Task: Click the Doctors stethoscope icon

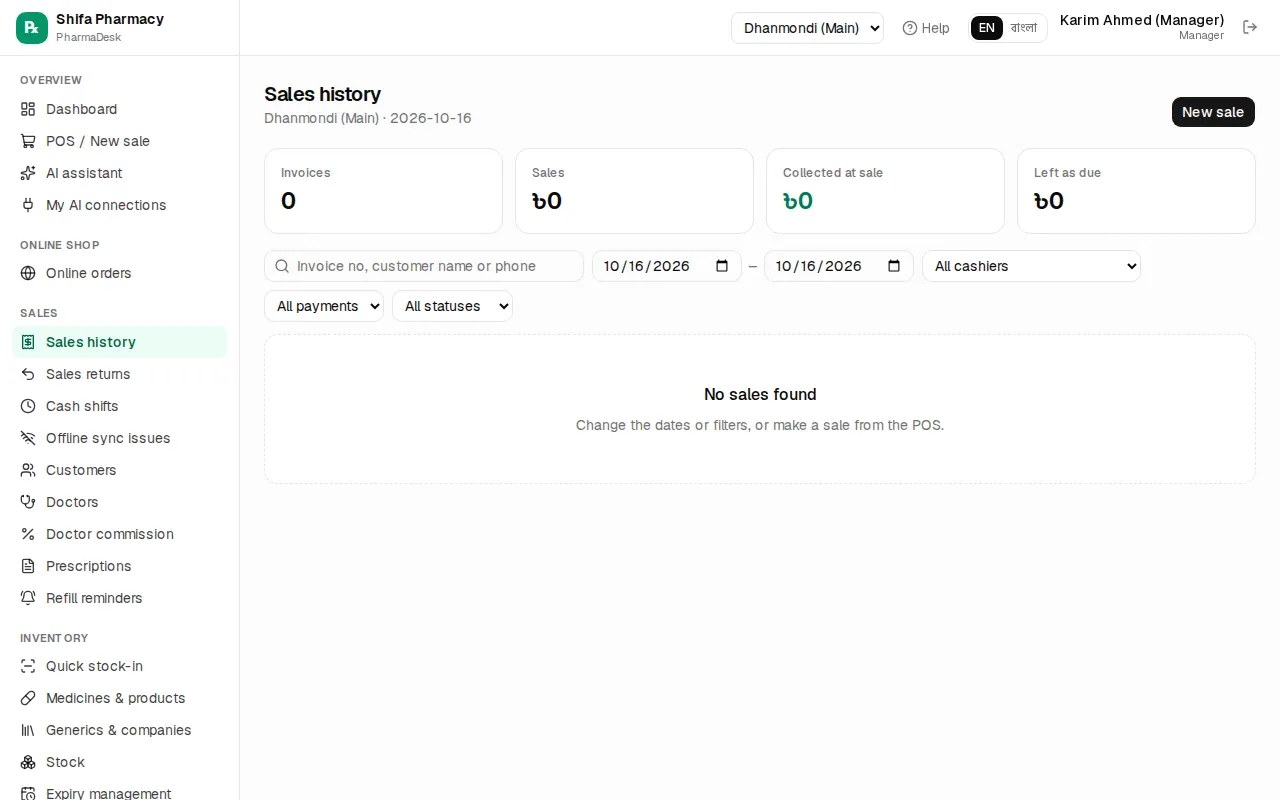Action: (x=28, y=502)
